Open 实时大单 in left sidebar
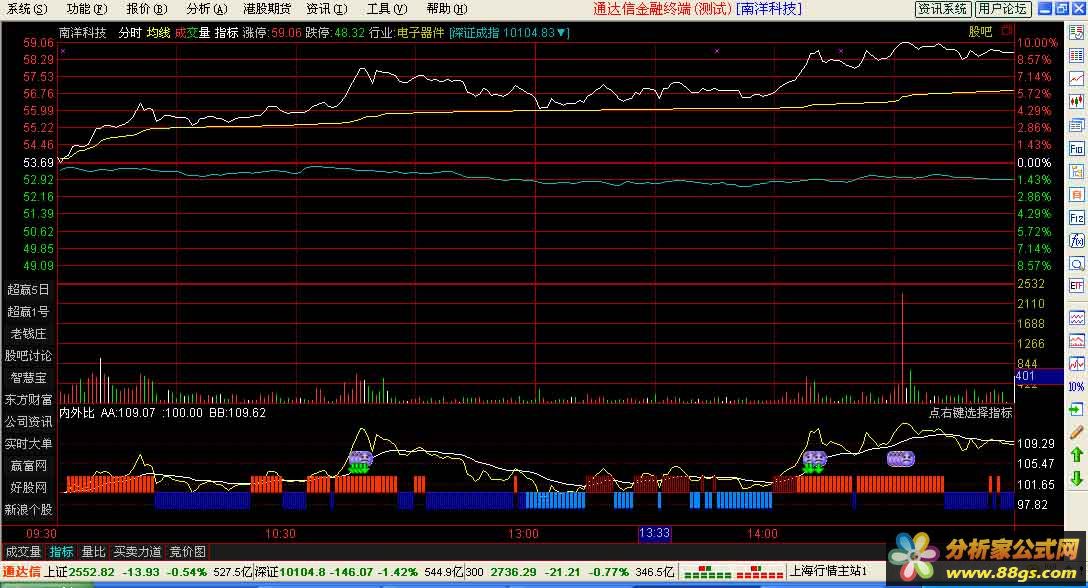The width and height of the screenshot is (1088, 588). pyautogui.click(x=28, y=444)
